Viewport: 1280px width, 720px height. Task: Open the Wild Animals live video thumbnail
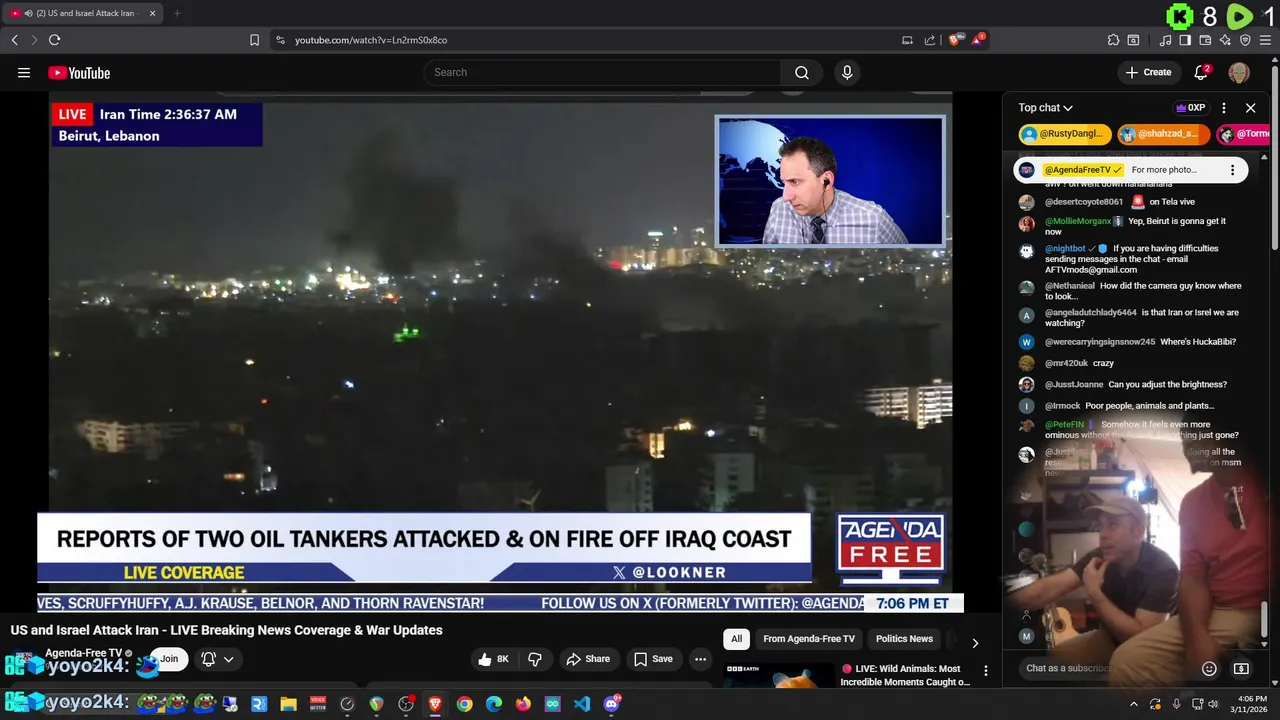(x=778, y=675)
